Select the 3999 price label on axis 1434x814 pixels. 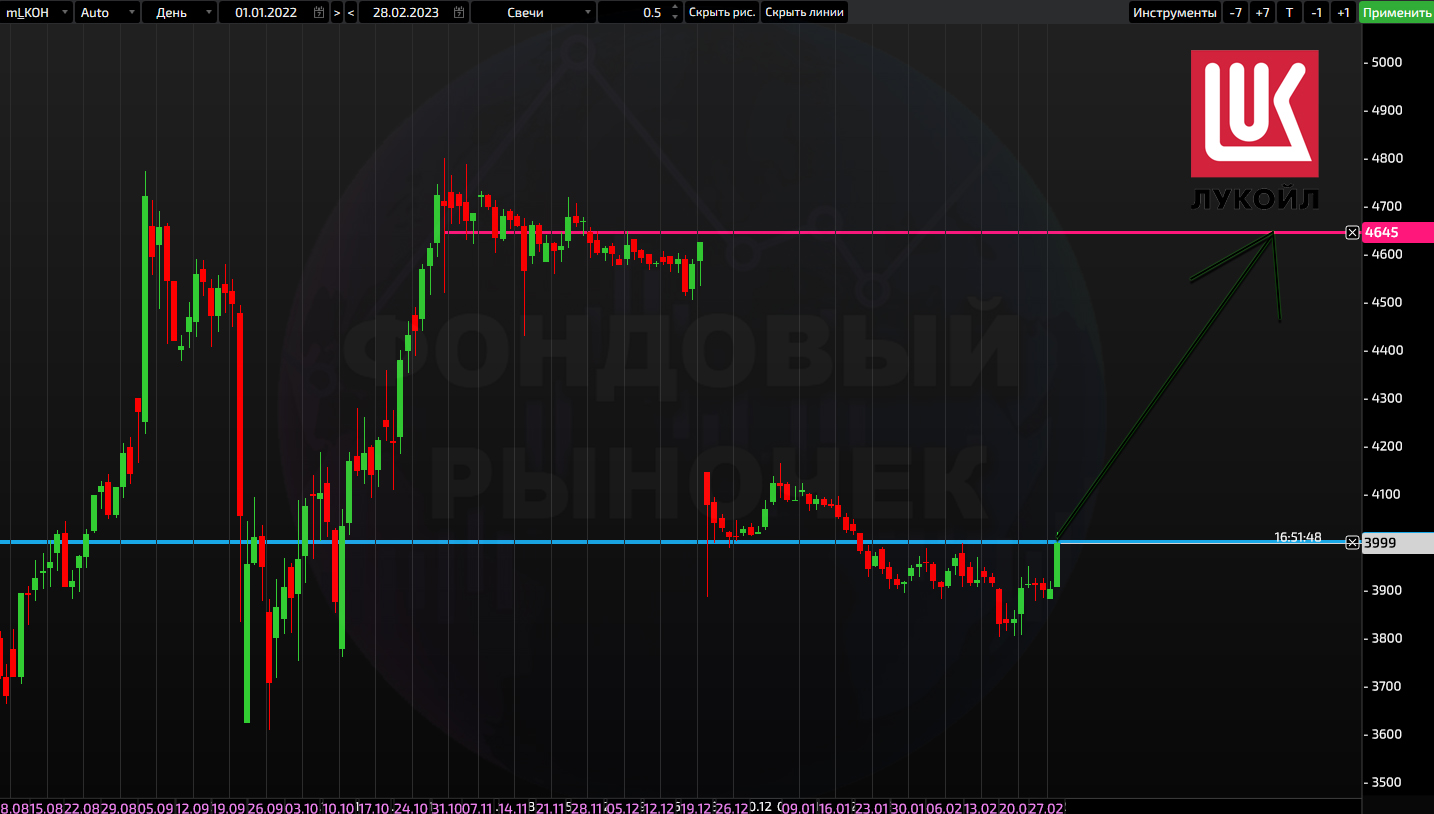[1397, 542]
